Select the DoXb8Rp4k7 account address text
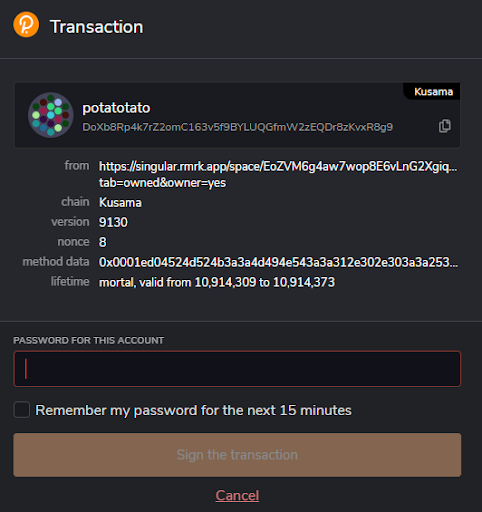482x512 pixels. click(238, 127)
